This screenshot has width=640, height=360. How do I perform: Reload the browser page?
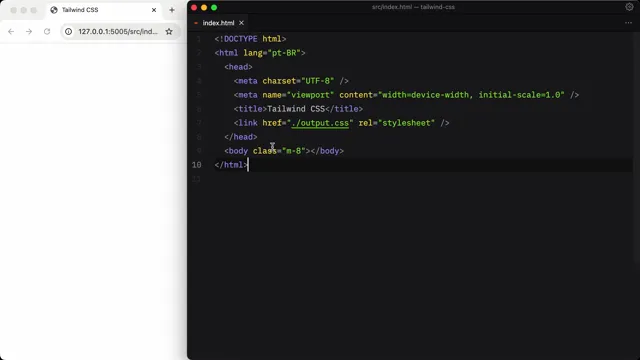coord(47,31)
